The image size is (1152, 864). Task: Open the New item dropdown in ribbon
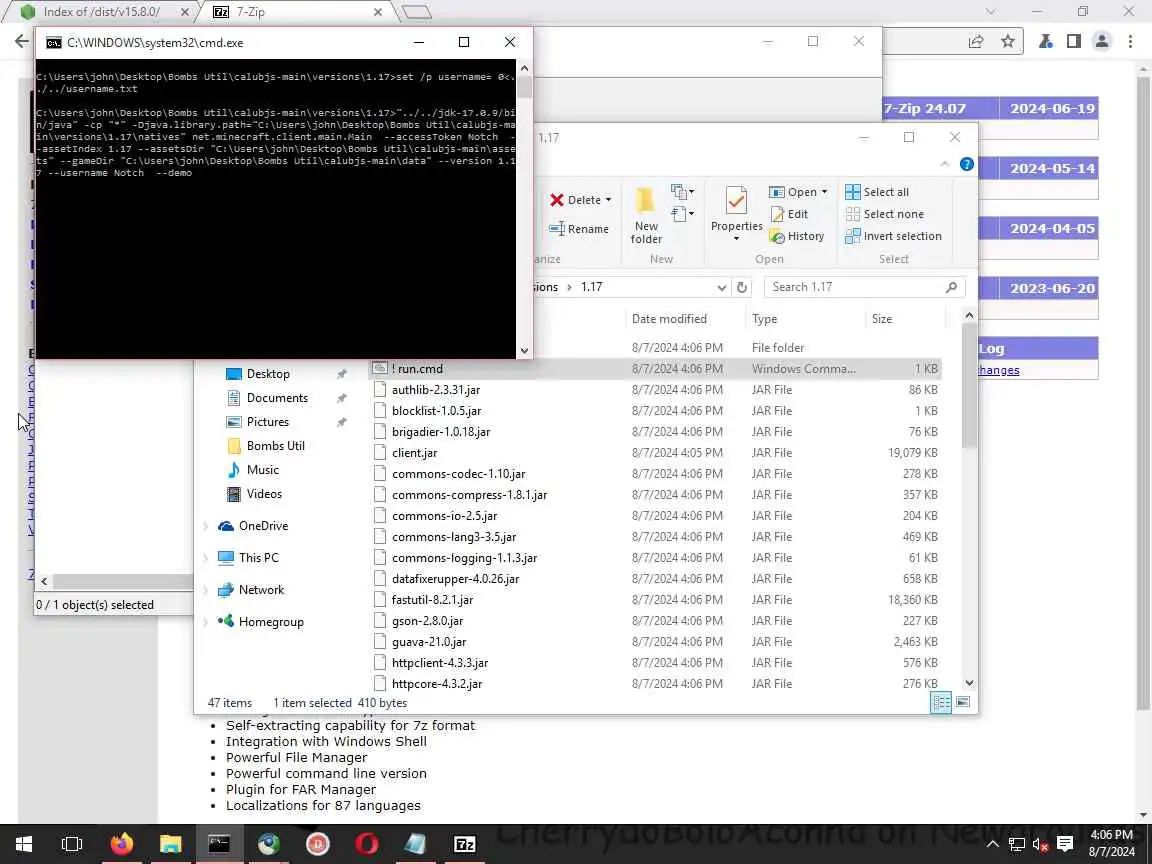click(x=683, y=192)
